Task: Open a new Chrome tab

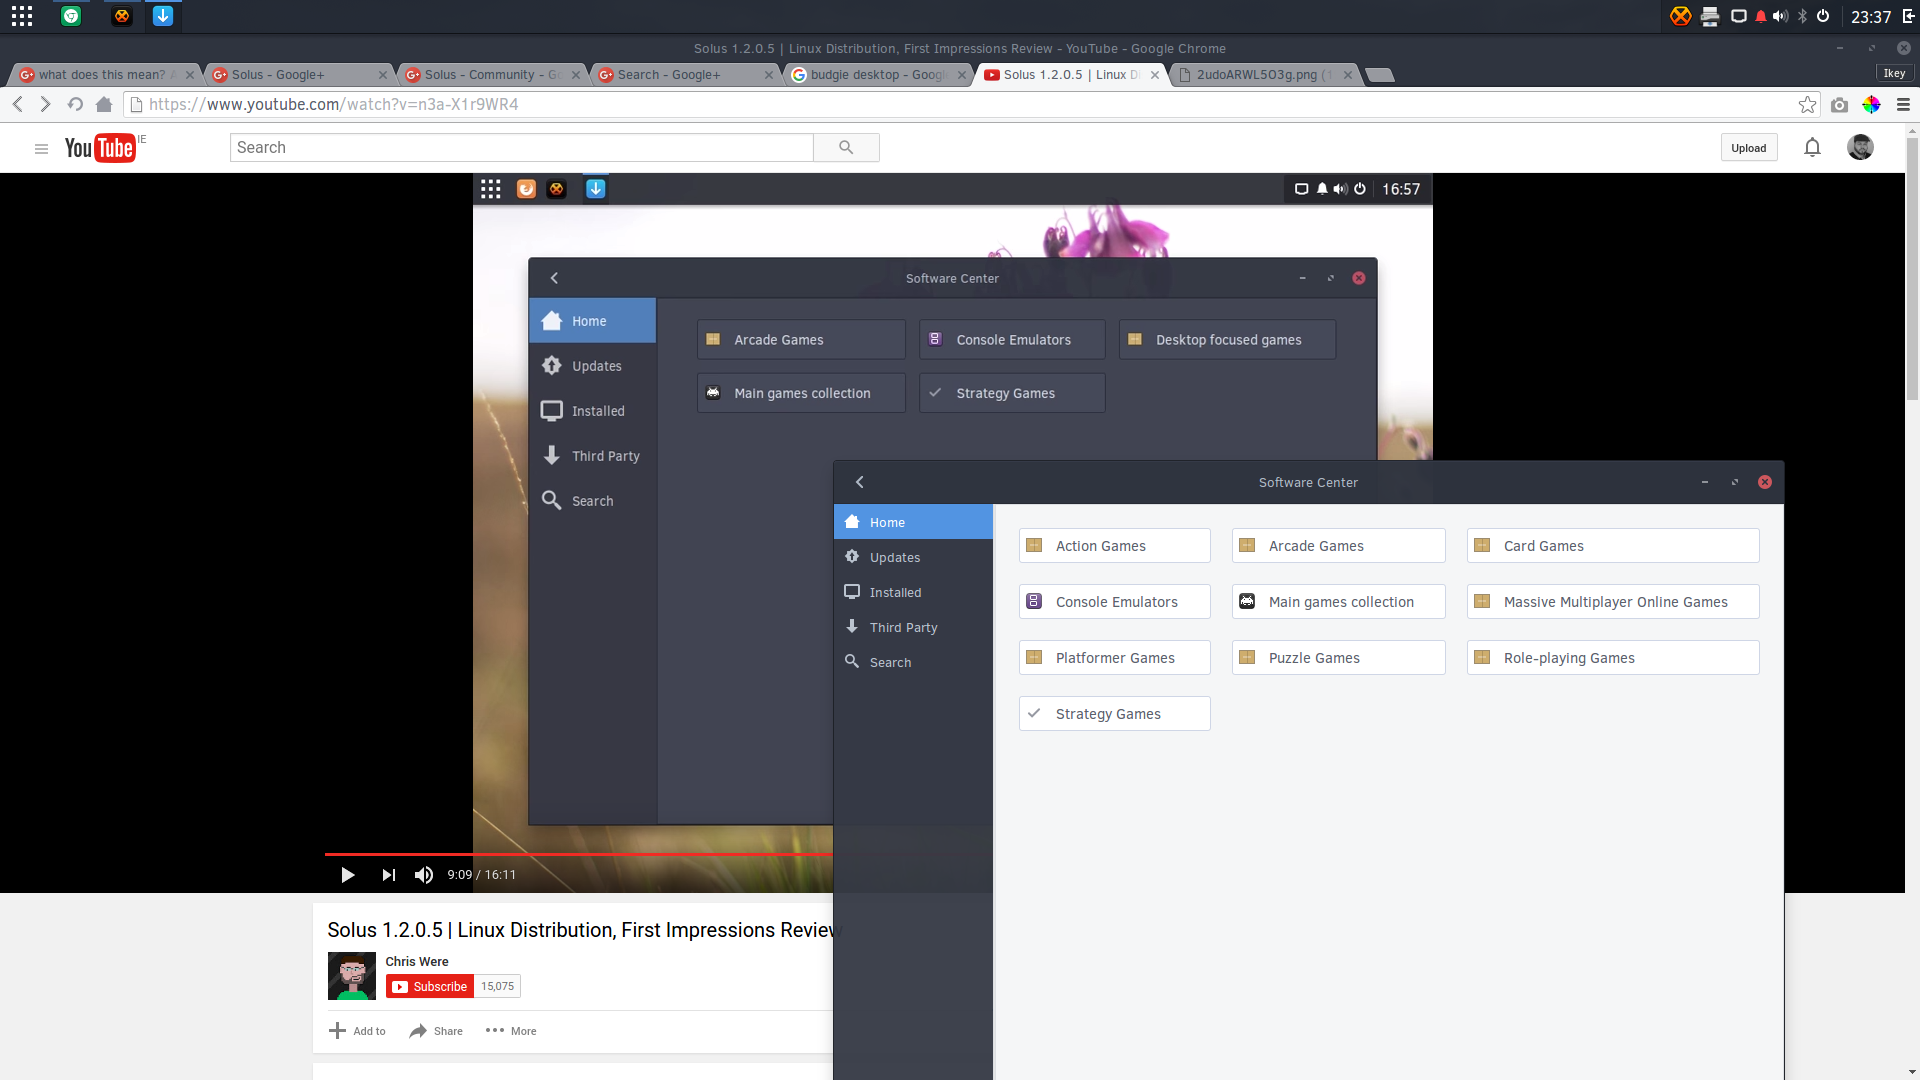Action: [1380, 75]
